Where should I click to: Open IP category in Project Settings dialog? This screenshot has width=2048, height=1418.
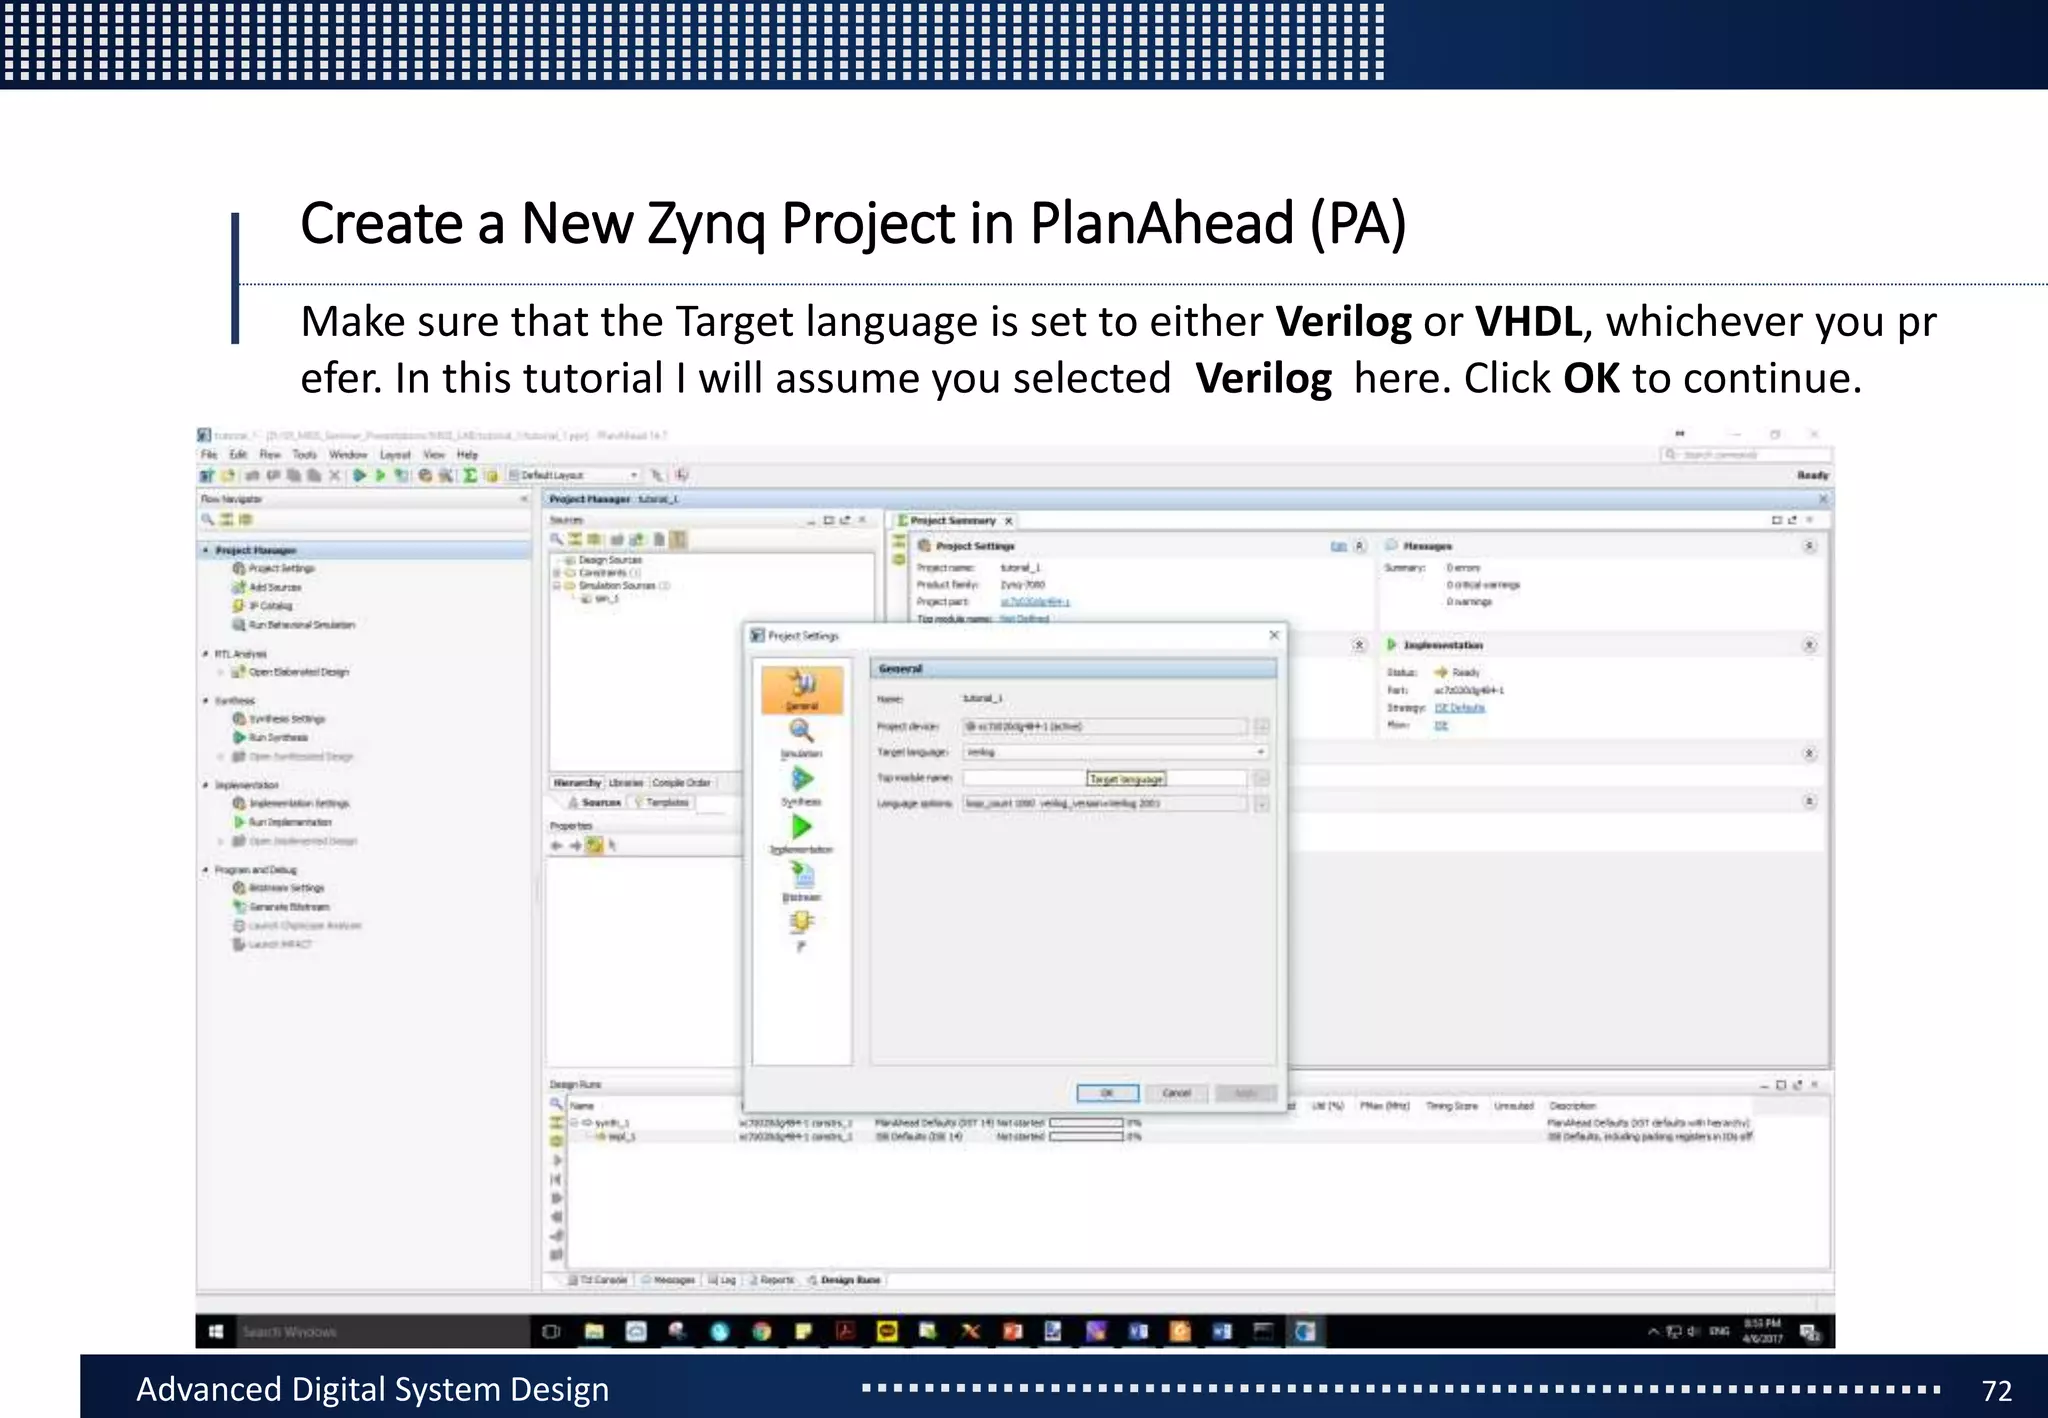(x=802, y=929)
